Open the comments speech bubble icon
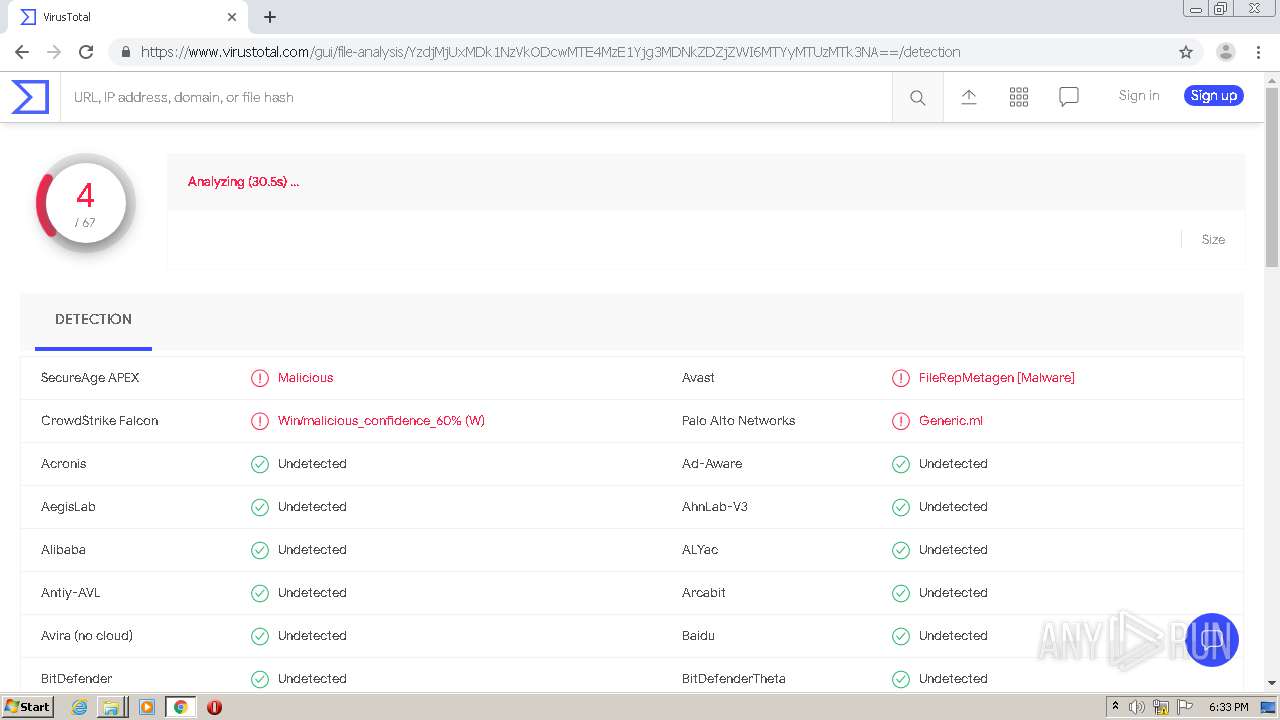The image size is (1280, 720). click(1069, 97)
